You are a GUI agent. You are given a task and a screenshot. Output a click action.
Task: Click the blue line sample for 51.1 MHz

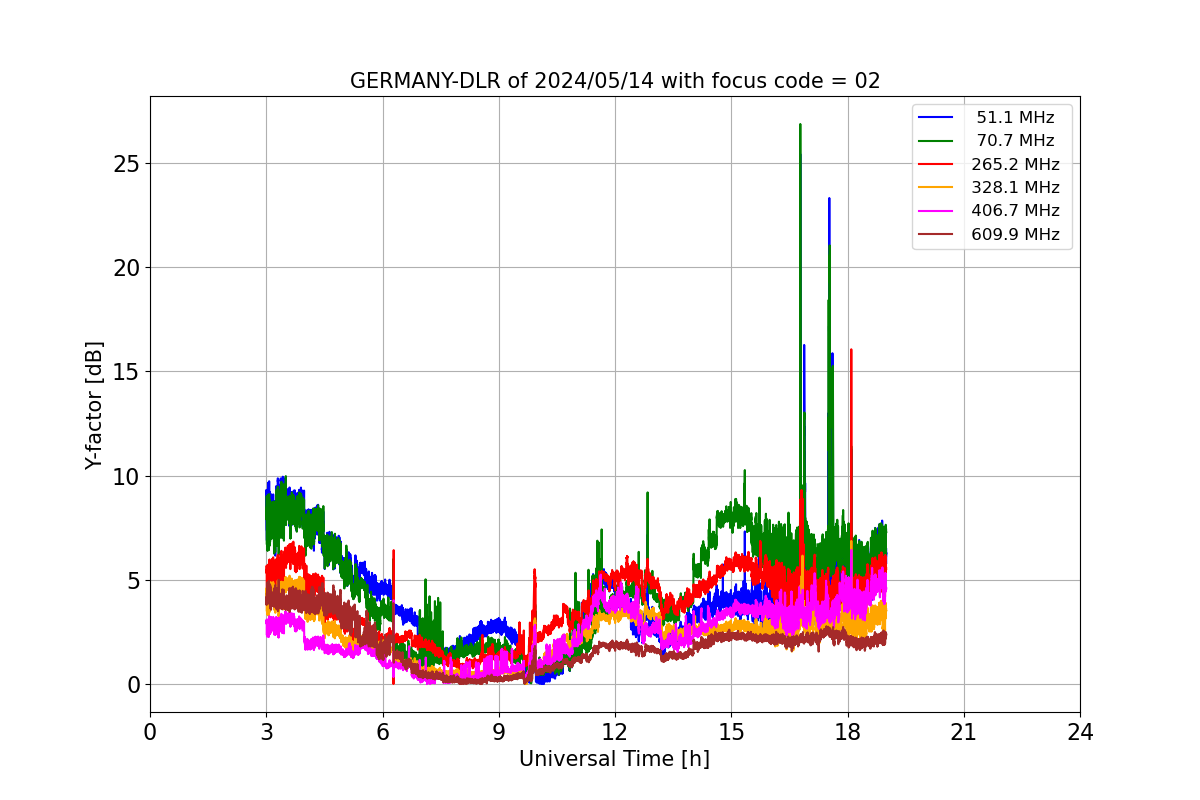click(936, 117)
